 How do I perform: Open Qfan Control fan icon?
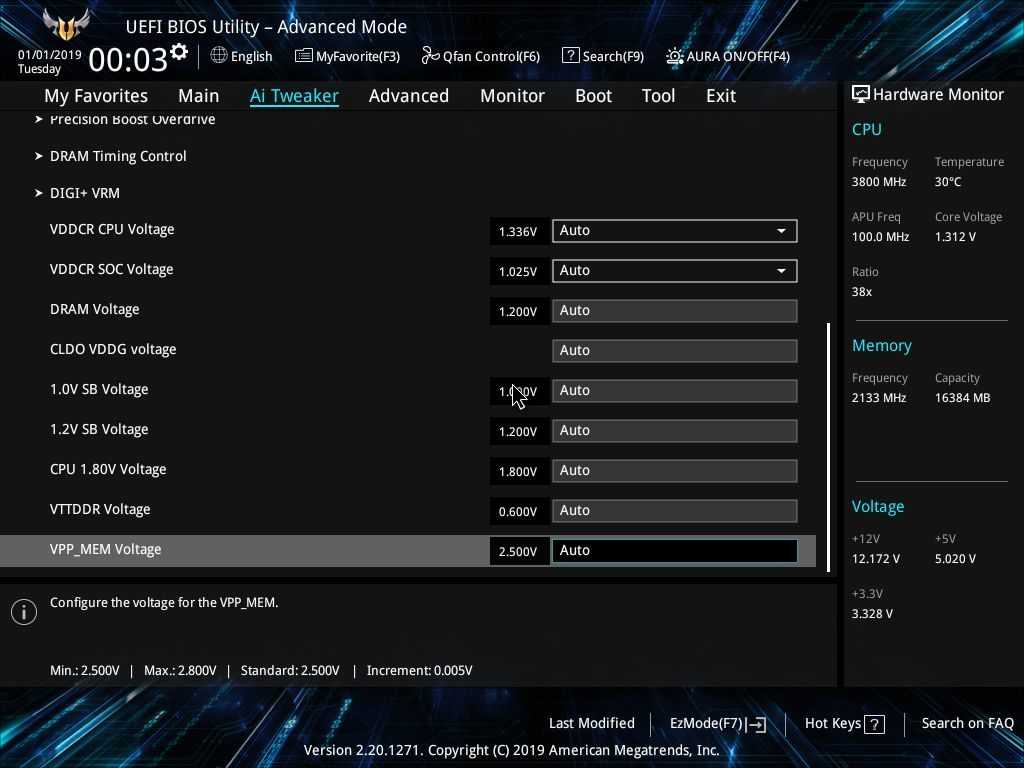430,56
